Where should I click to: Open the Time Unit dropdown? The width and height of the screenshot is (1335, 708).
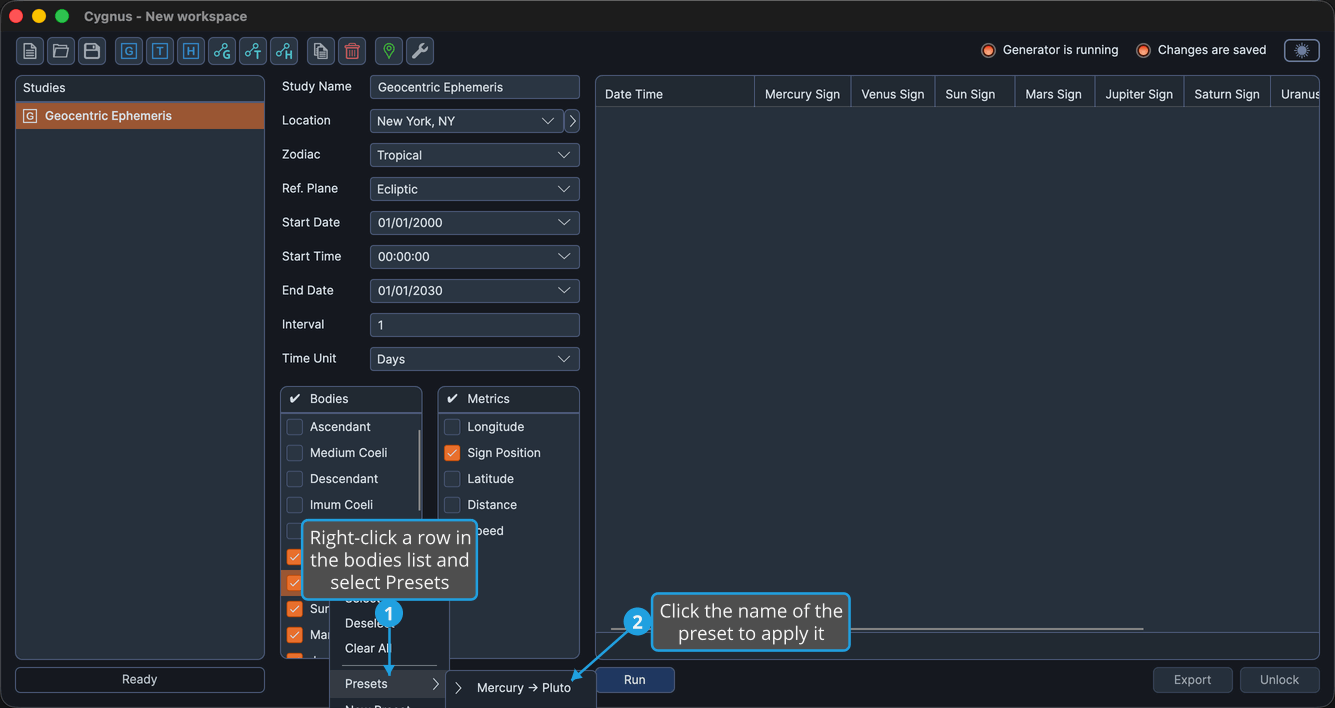pyautogui.click(x=475, y=359)
